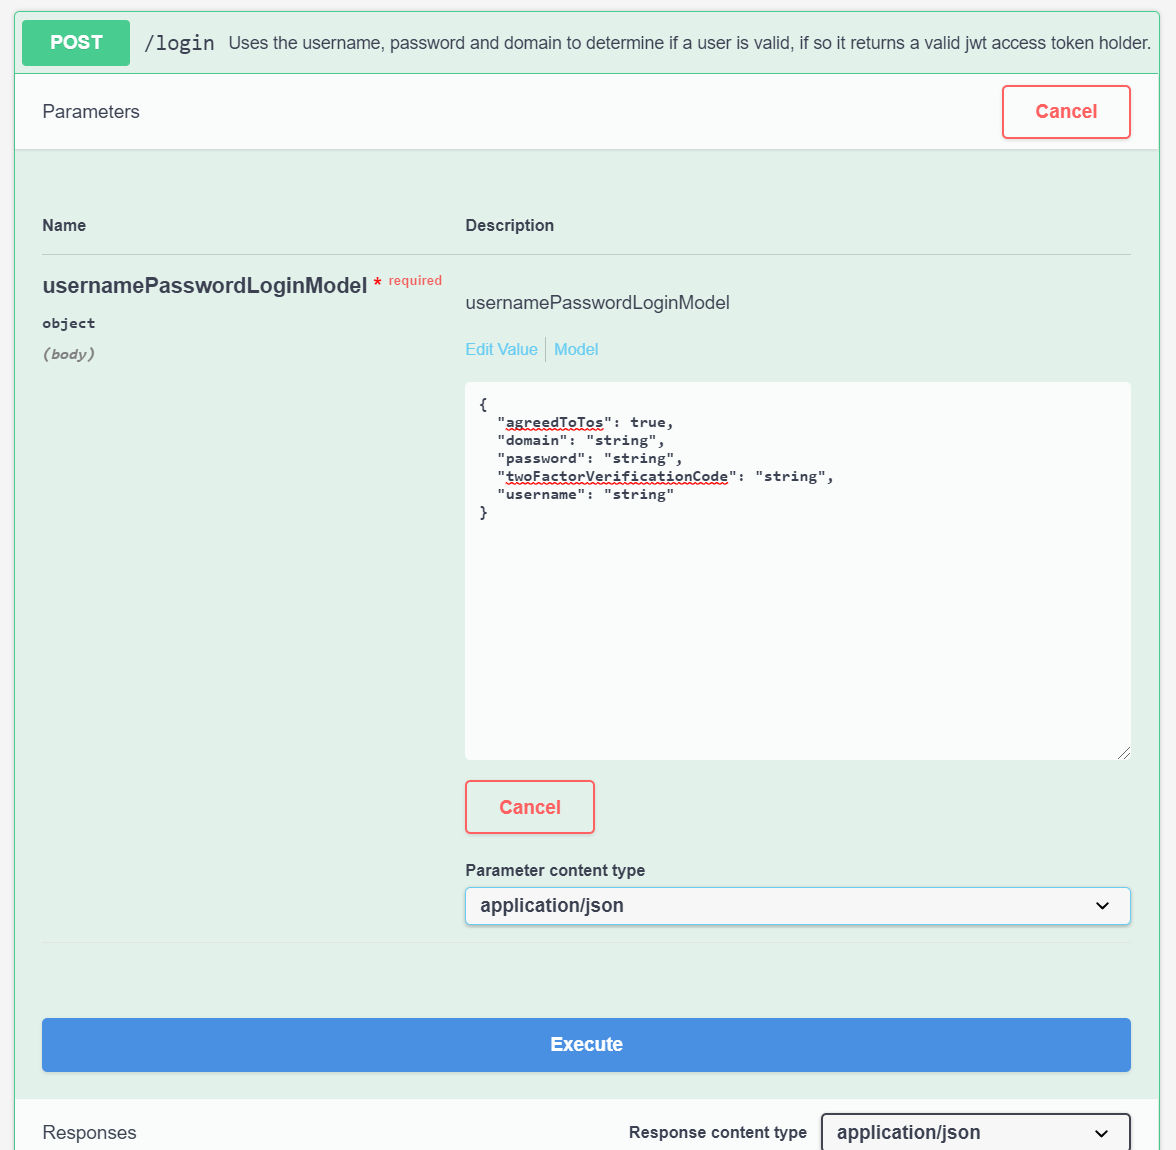The image size is (1176, 1150).
Task: Click the 'Response content type' label
Action: tap(718, 1132)
